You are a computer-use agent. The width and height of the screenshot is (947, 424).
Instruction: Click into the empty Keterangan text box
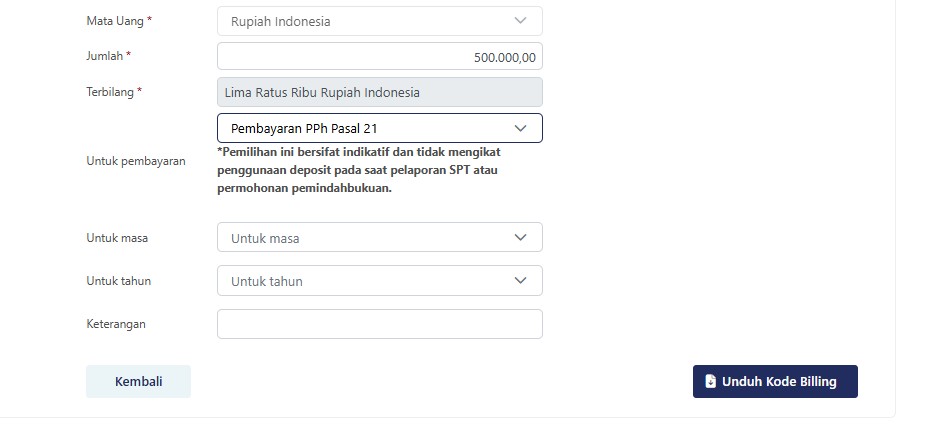click(379, 324)
